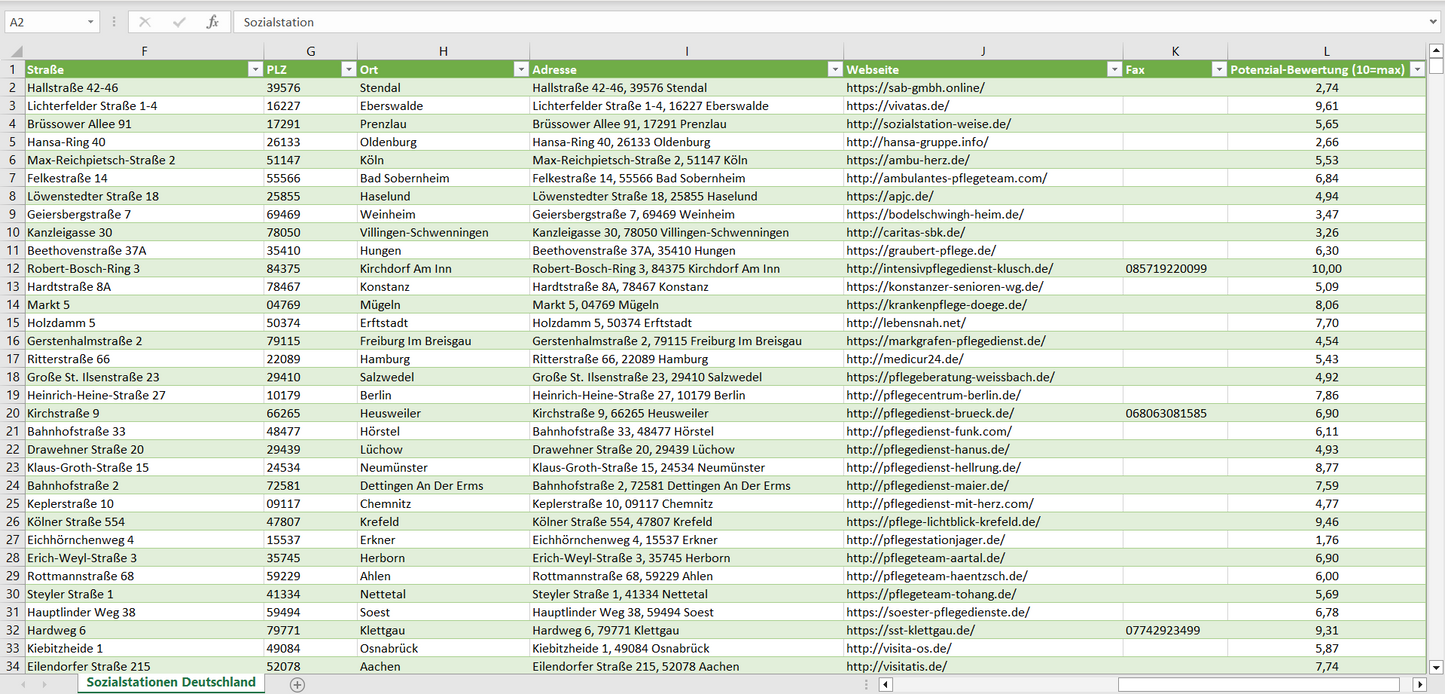Viewport: 1445px width, 694px height.
Task: Click the Cancel entry X icon
Action: 145,22
